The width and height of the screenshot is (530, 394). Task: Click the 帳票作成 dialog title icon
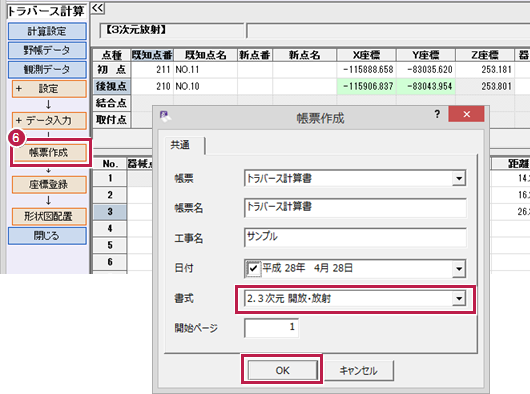[165, 116]
